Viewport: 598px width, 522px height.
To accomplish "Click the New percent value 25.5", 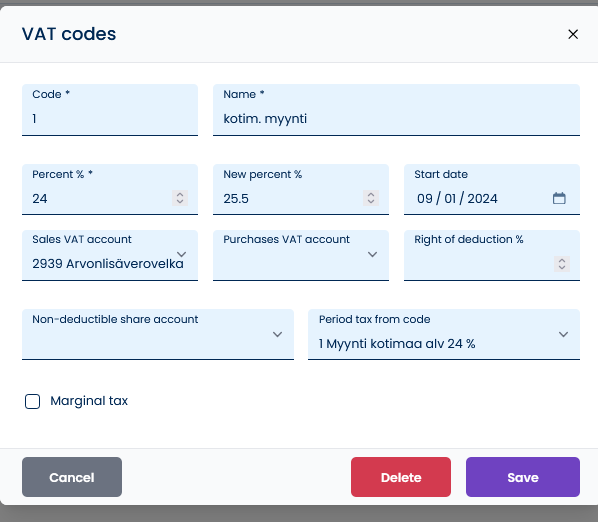I will coord(236,199).
